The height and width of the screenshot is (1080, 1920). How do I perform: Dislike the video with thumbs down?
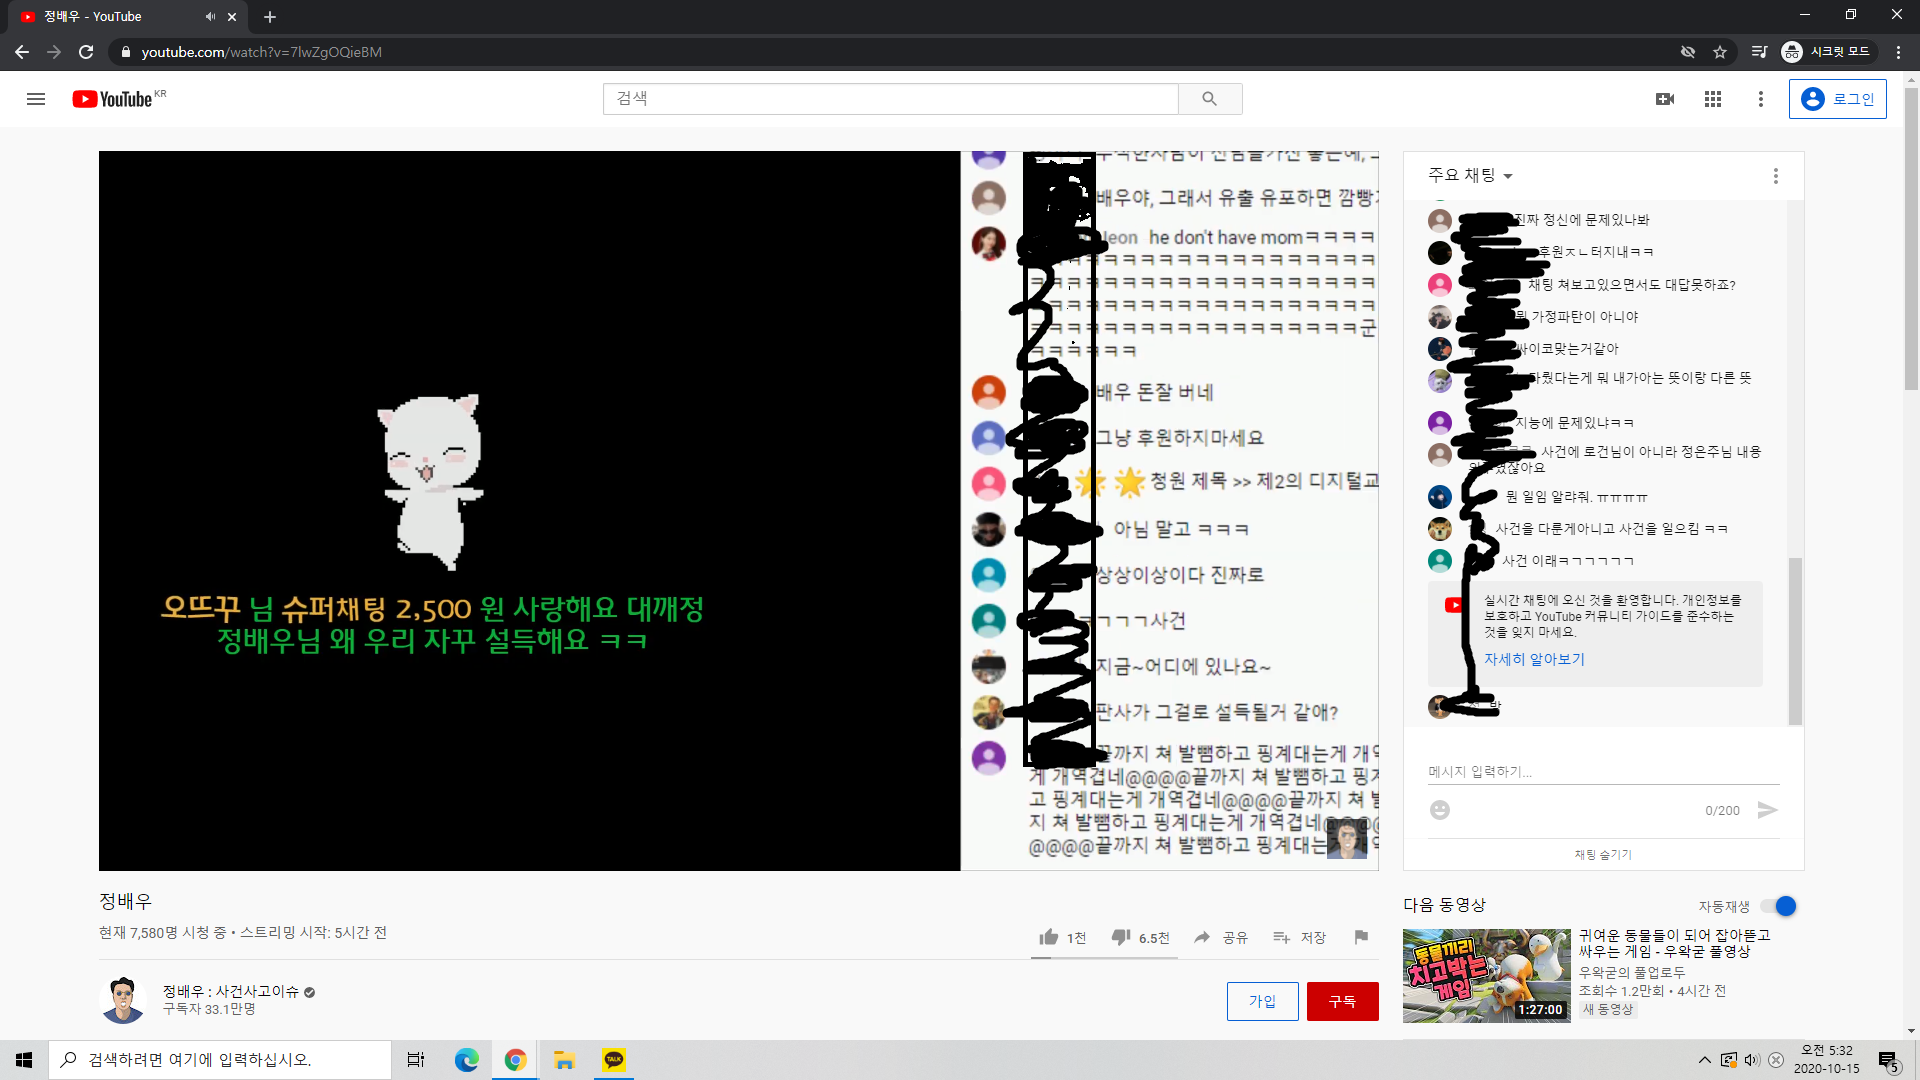tap(1121, 937)
